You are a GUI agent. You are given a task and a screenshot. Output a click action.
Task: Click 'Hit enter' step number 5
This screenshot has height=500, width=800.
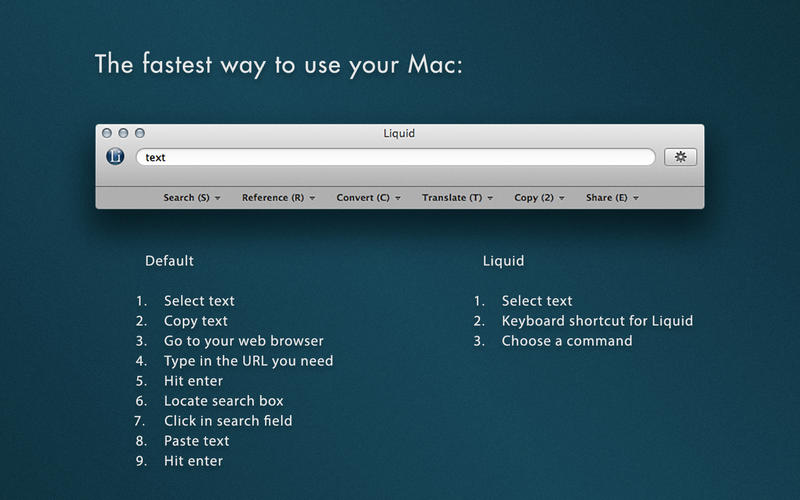pyautogui.click(x=193, y=381)
